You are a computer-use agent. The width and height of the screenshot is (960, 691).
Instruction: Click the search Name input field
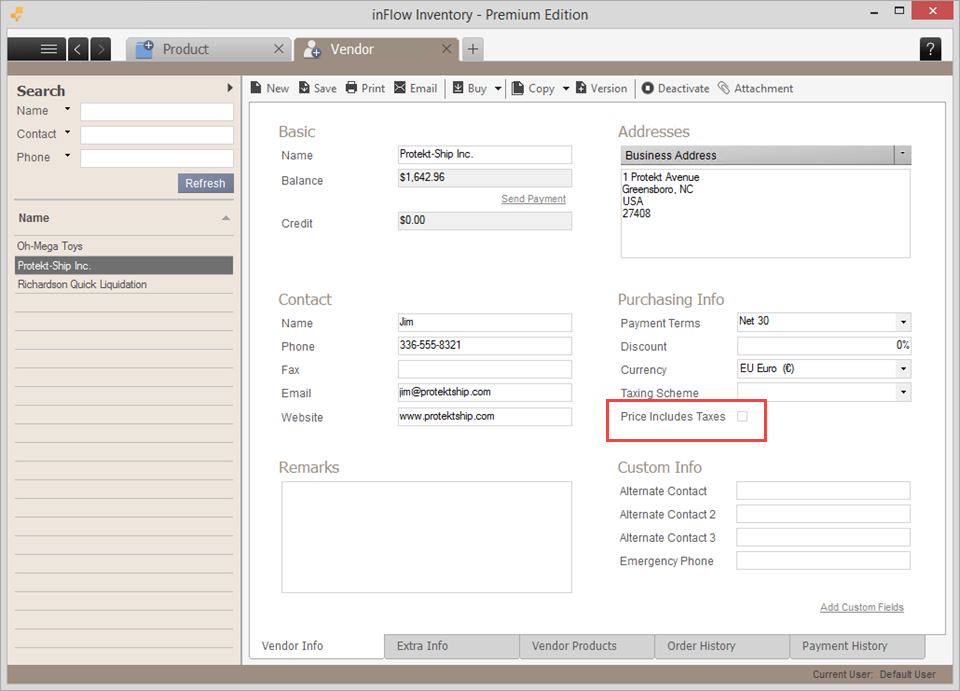click(157, 112)
